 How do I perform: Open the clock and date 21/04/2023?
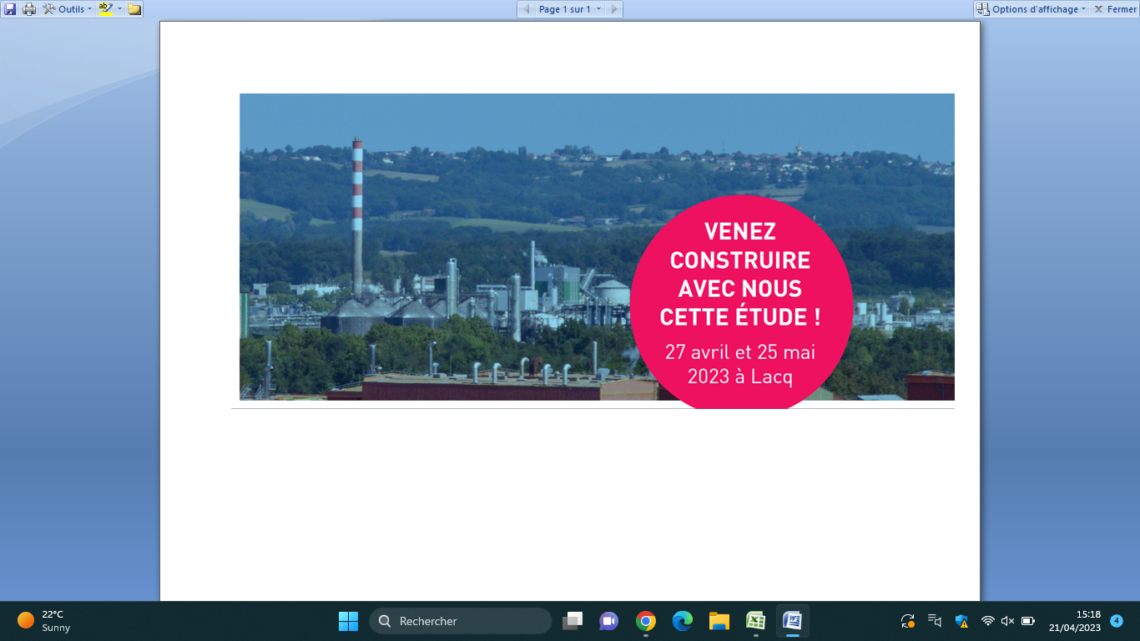pos(1075,621)
